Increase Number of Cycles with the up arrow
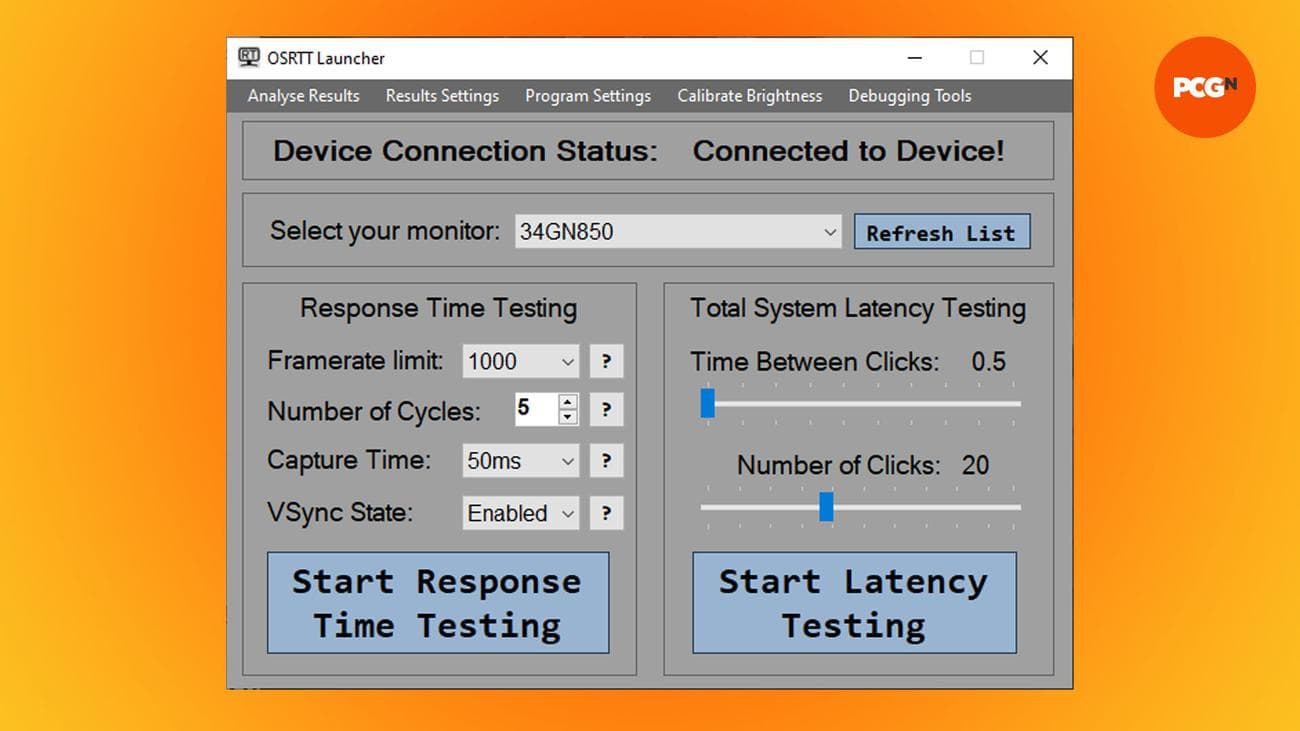1300x731 pixels. pos(568,403)
